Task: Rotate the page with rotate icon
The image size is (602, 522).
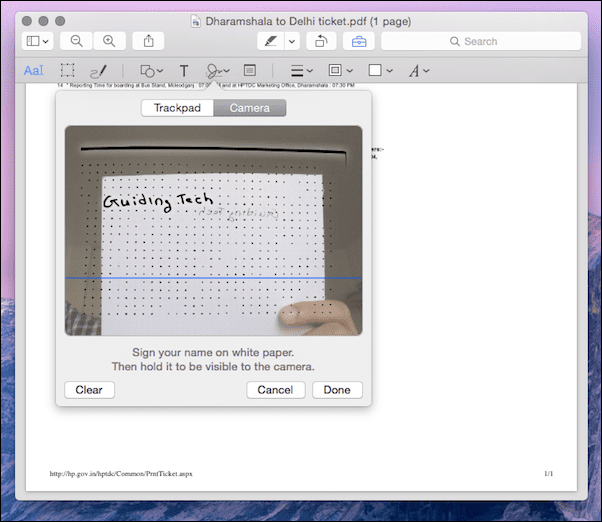Action: point(321,41)
